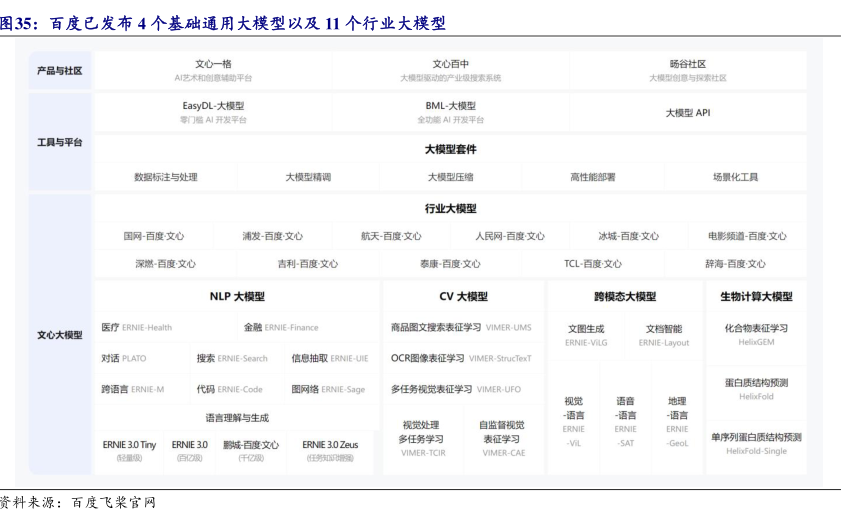Select ERNIE 3.0 Tiny model
The width and height of the screenshot is (856, 512).
[129, 451]
